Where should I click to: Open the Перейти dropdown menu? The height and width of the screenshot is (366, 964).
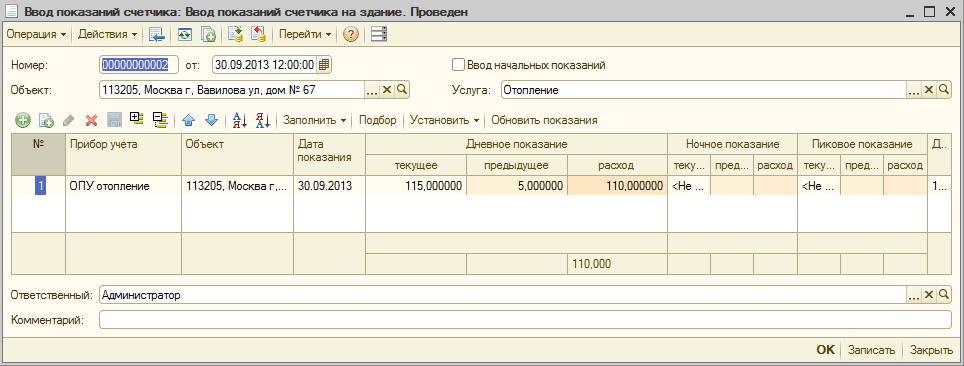[x=305, y=34]
